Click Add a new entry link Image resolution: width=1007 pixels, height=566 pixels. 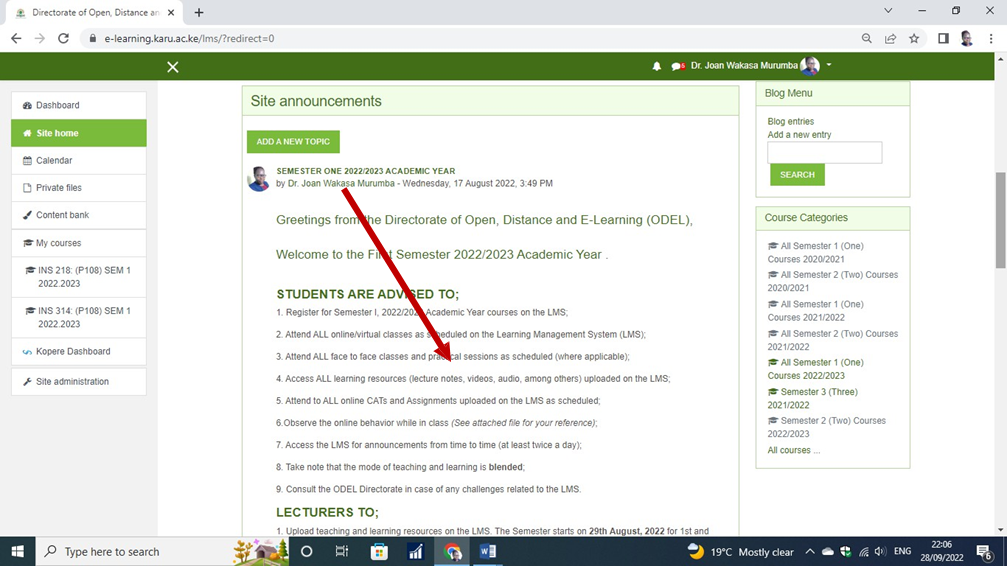[x=799, y=135]
